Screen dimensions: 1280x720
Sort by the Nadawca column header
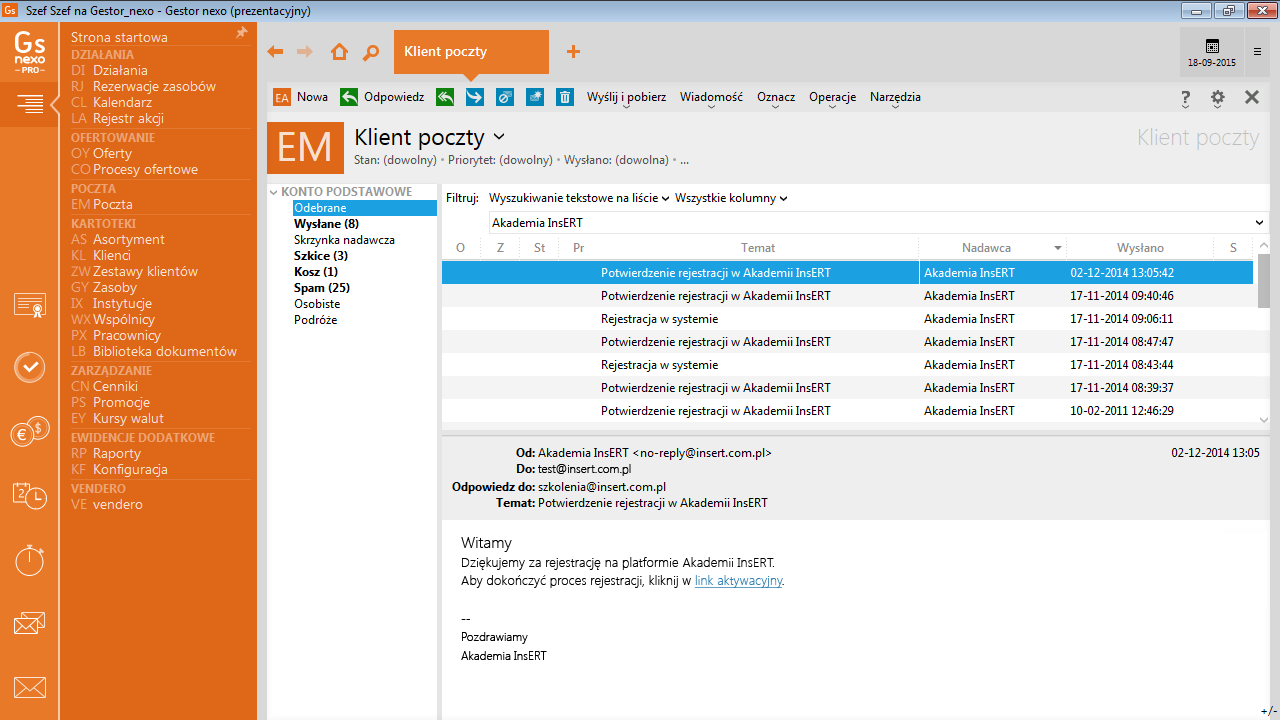click(x=986, y=247)
